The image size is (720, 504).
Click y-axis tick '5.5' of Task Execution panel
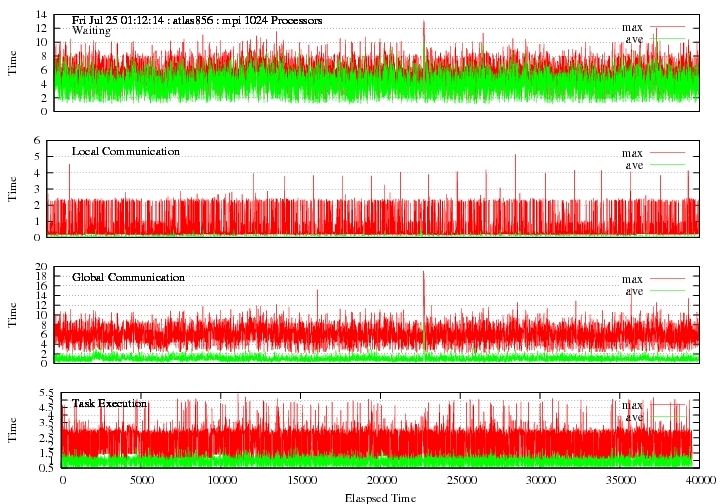point(46,393)
